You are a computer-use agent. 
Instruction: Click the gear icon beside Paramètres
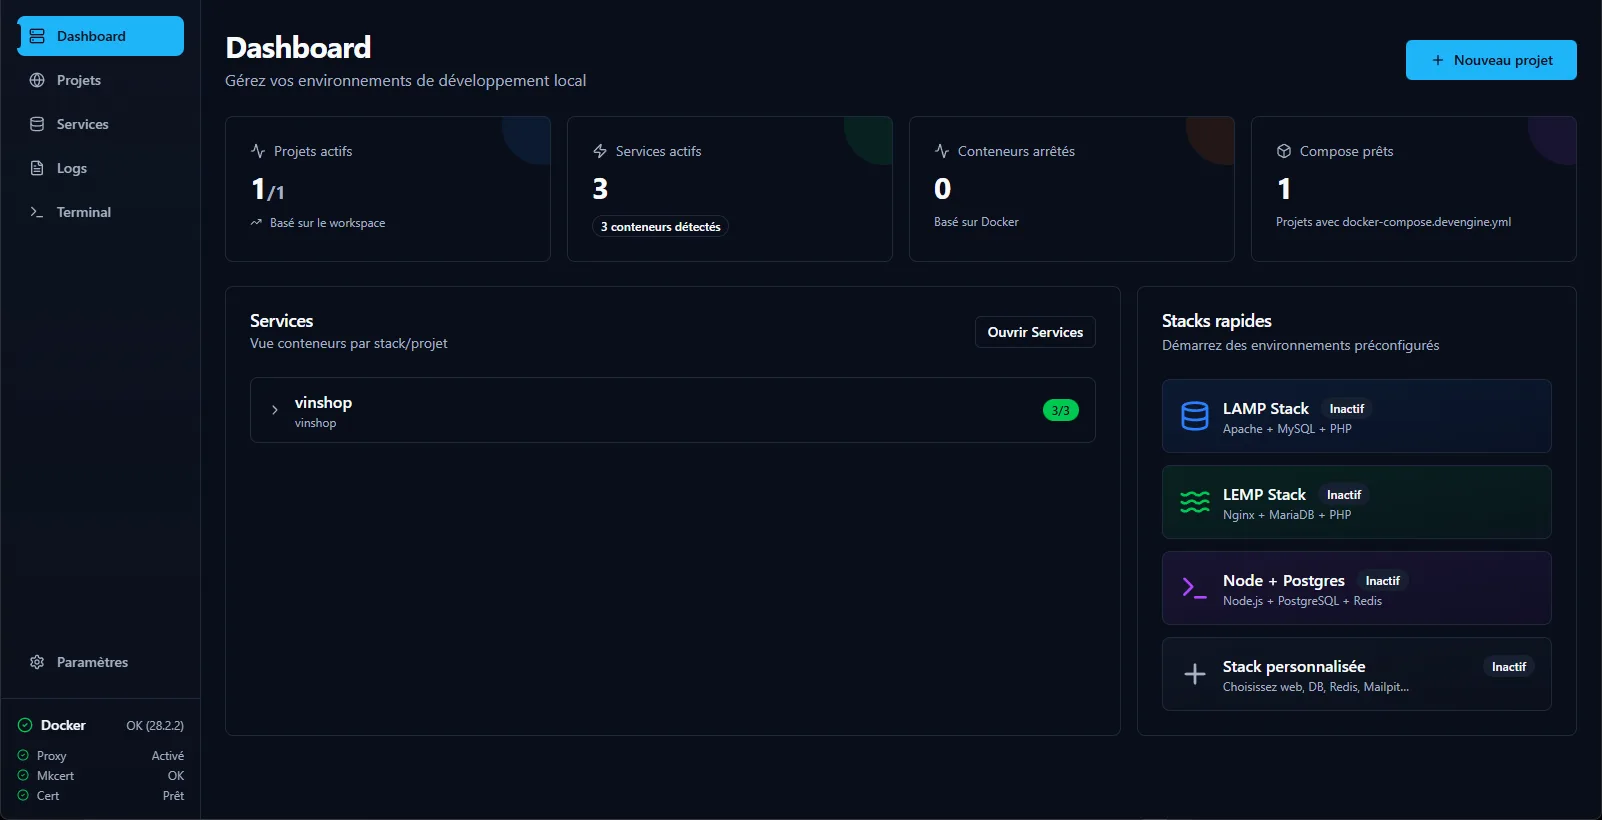point(37,662)
